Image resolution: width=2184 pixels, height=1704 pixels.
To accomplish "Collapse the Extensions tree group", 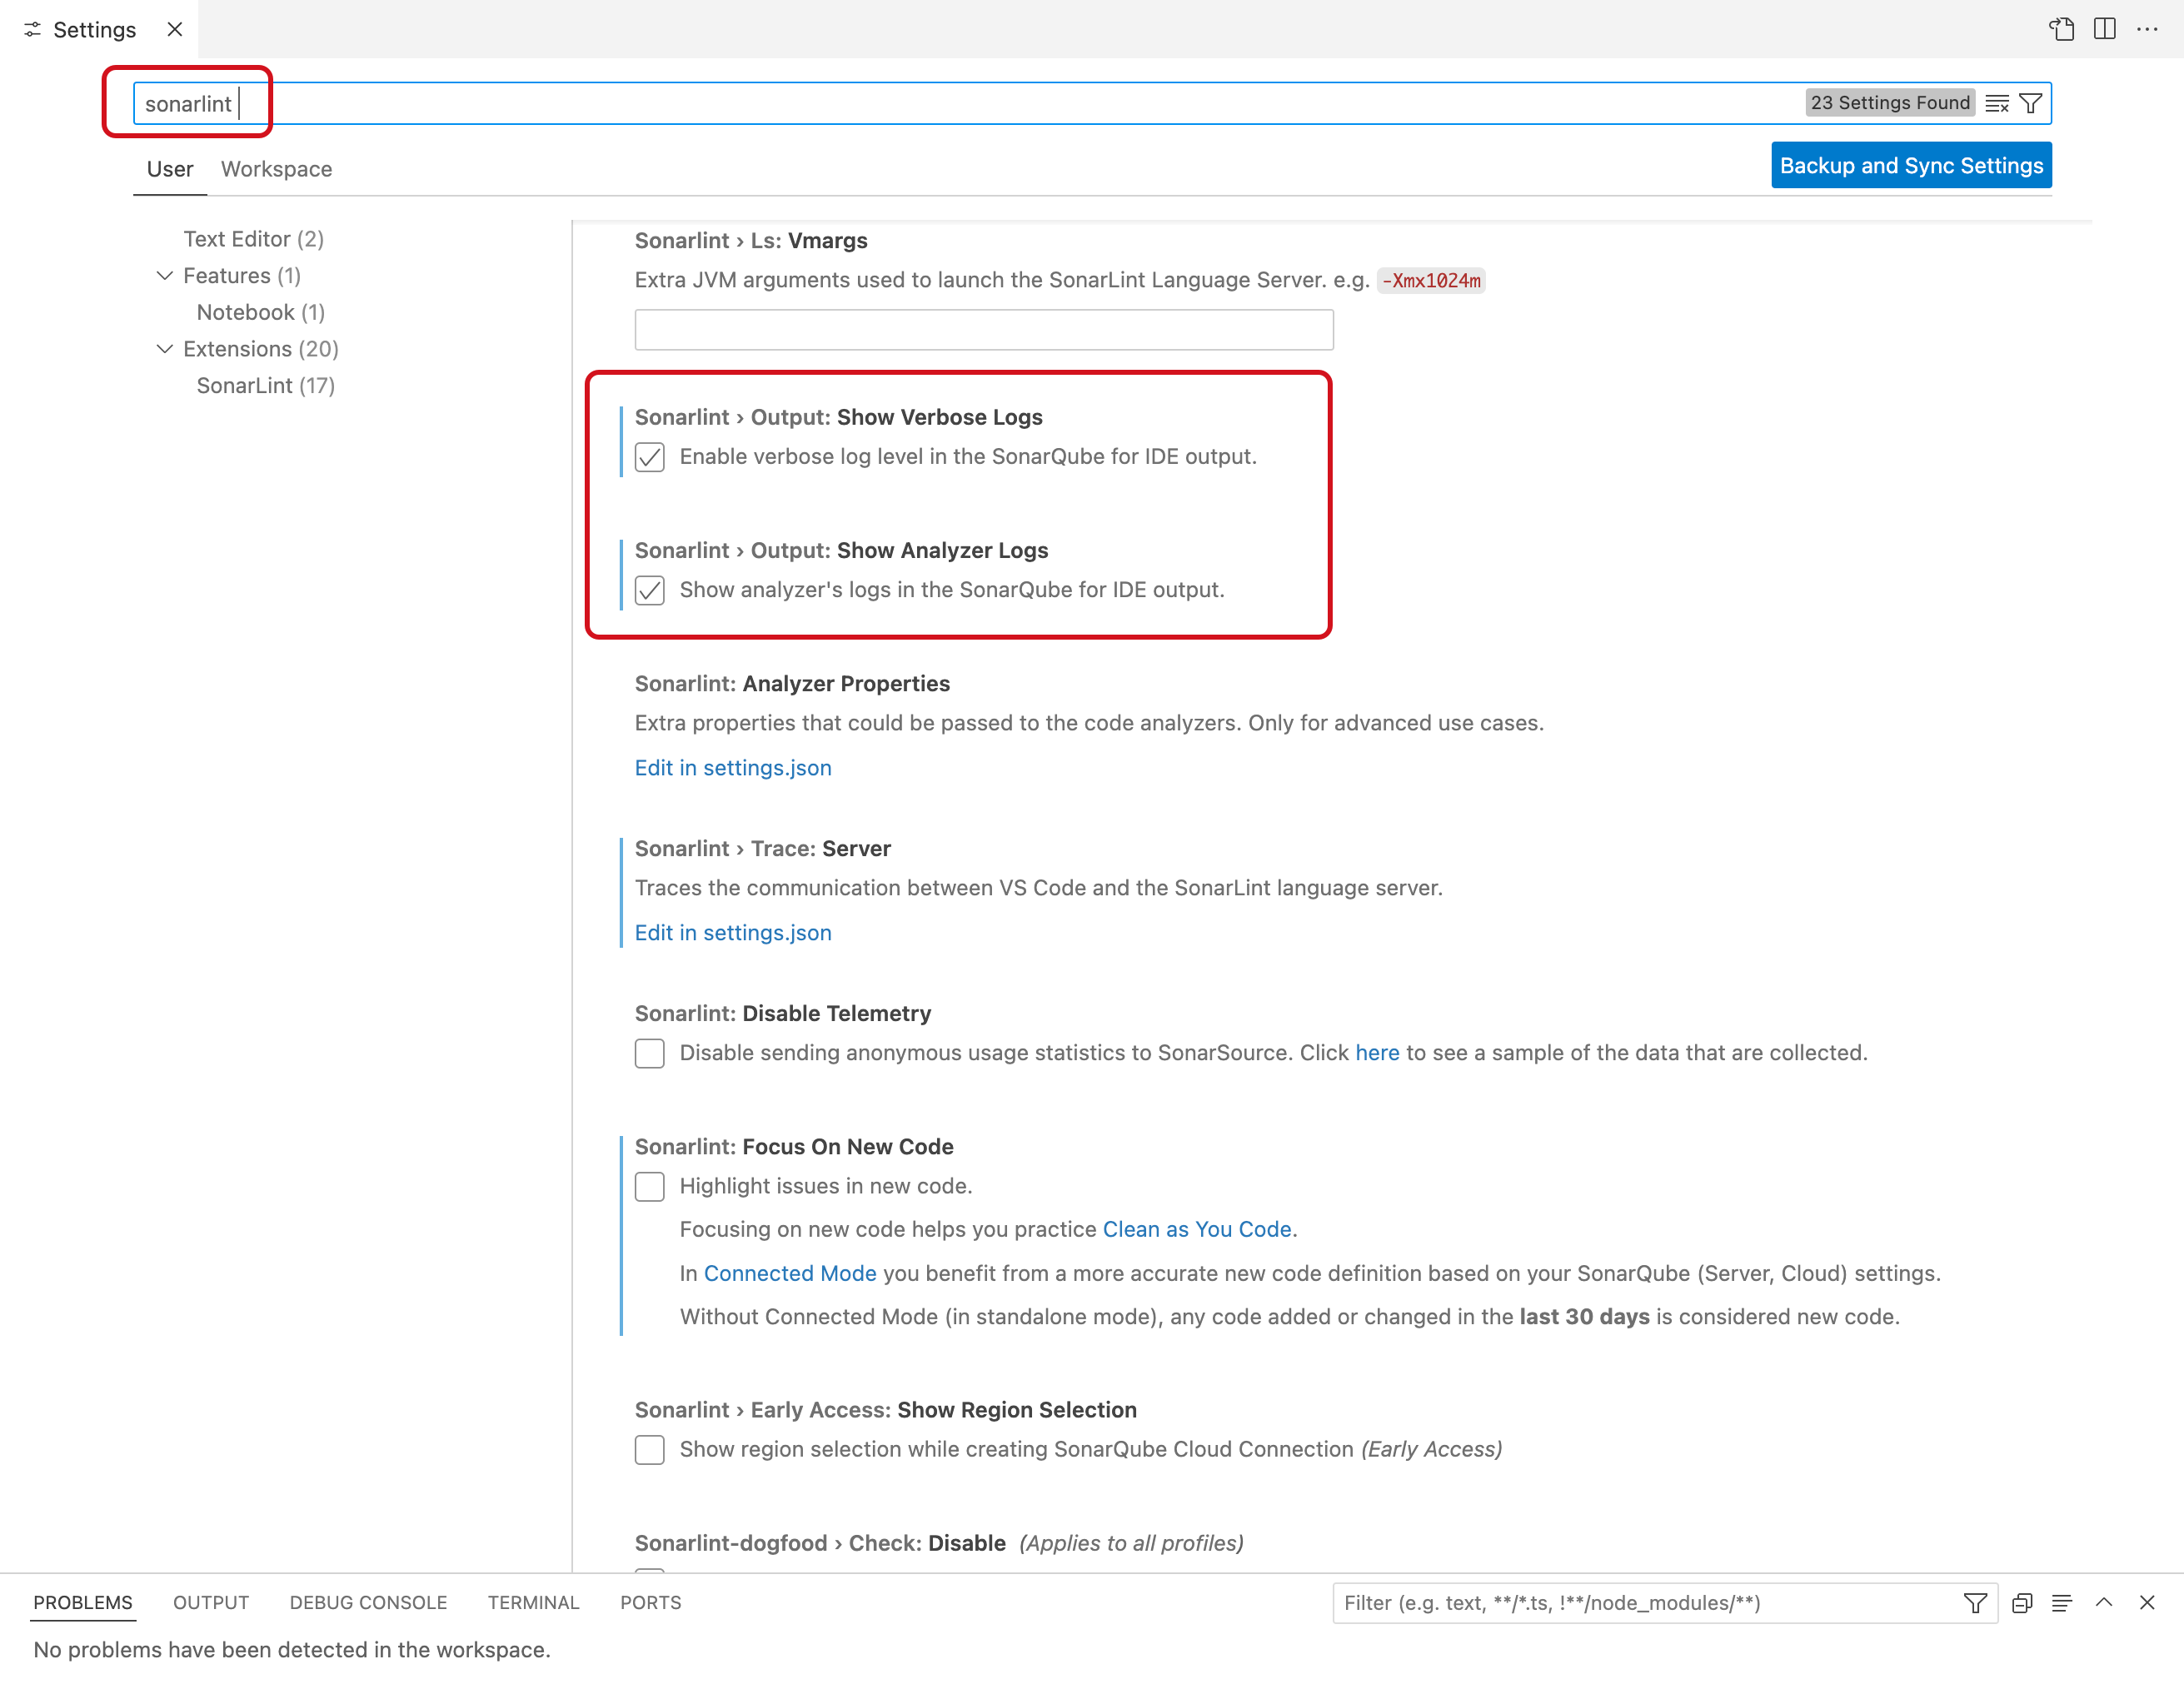I will tap(165, 349).
